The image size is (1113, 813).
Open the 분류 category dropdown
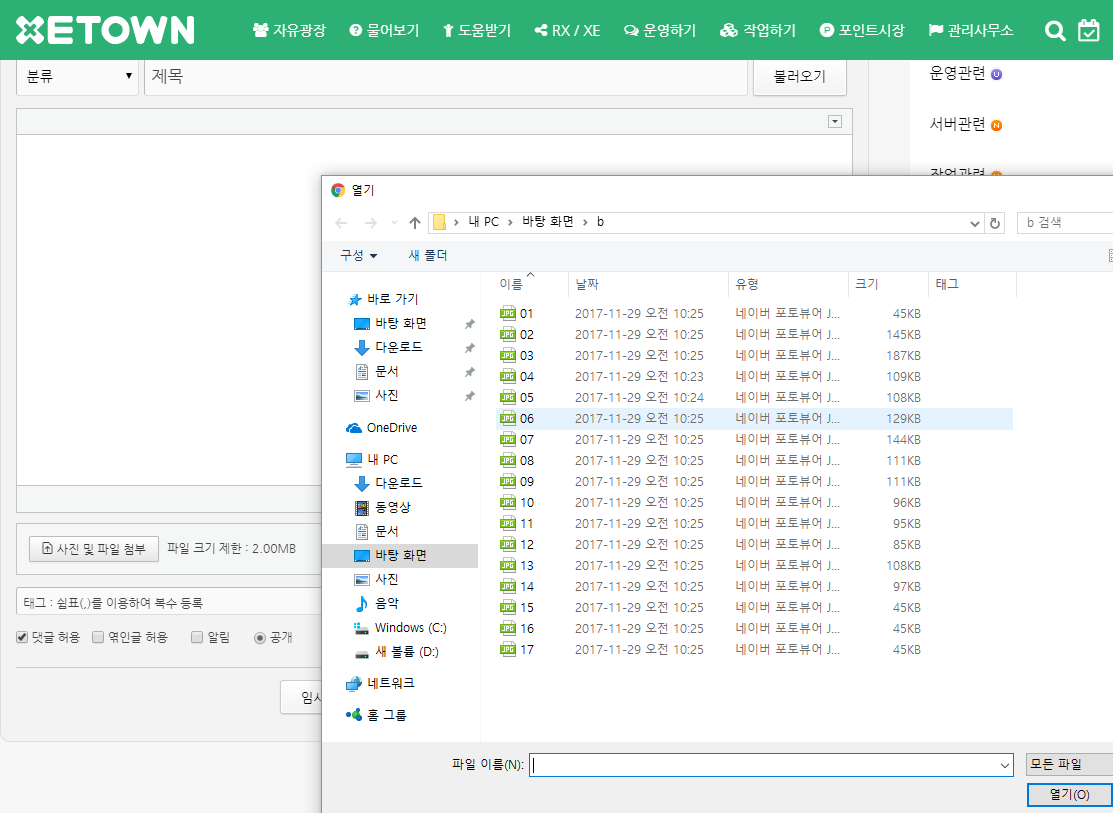pyautogui.click(x=78, y=77)
